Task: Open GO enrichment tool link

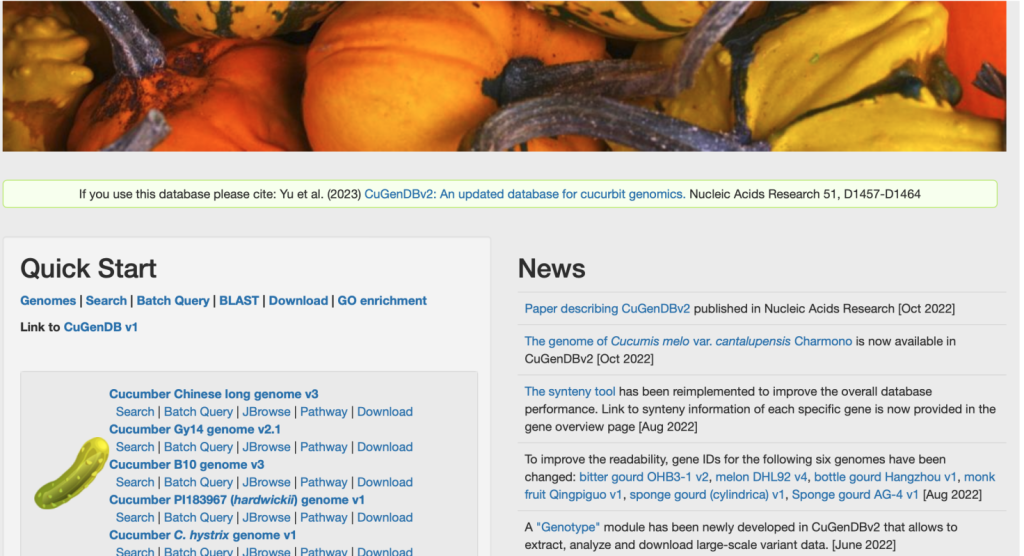Action: pyautogui.click(x=382, y=301)
